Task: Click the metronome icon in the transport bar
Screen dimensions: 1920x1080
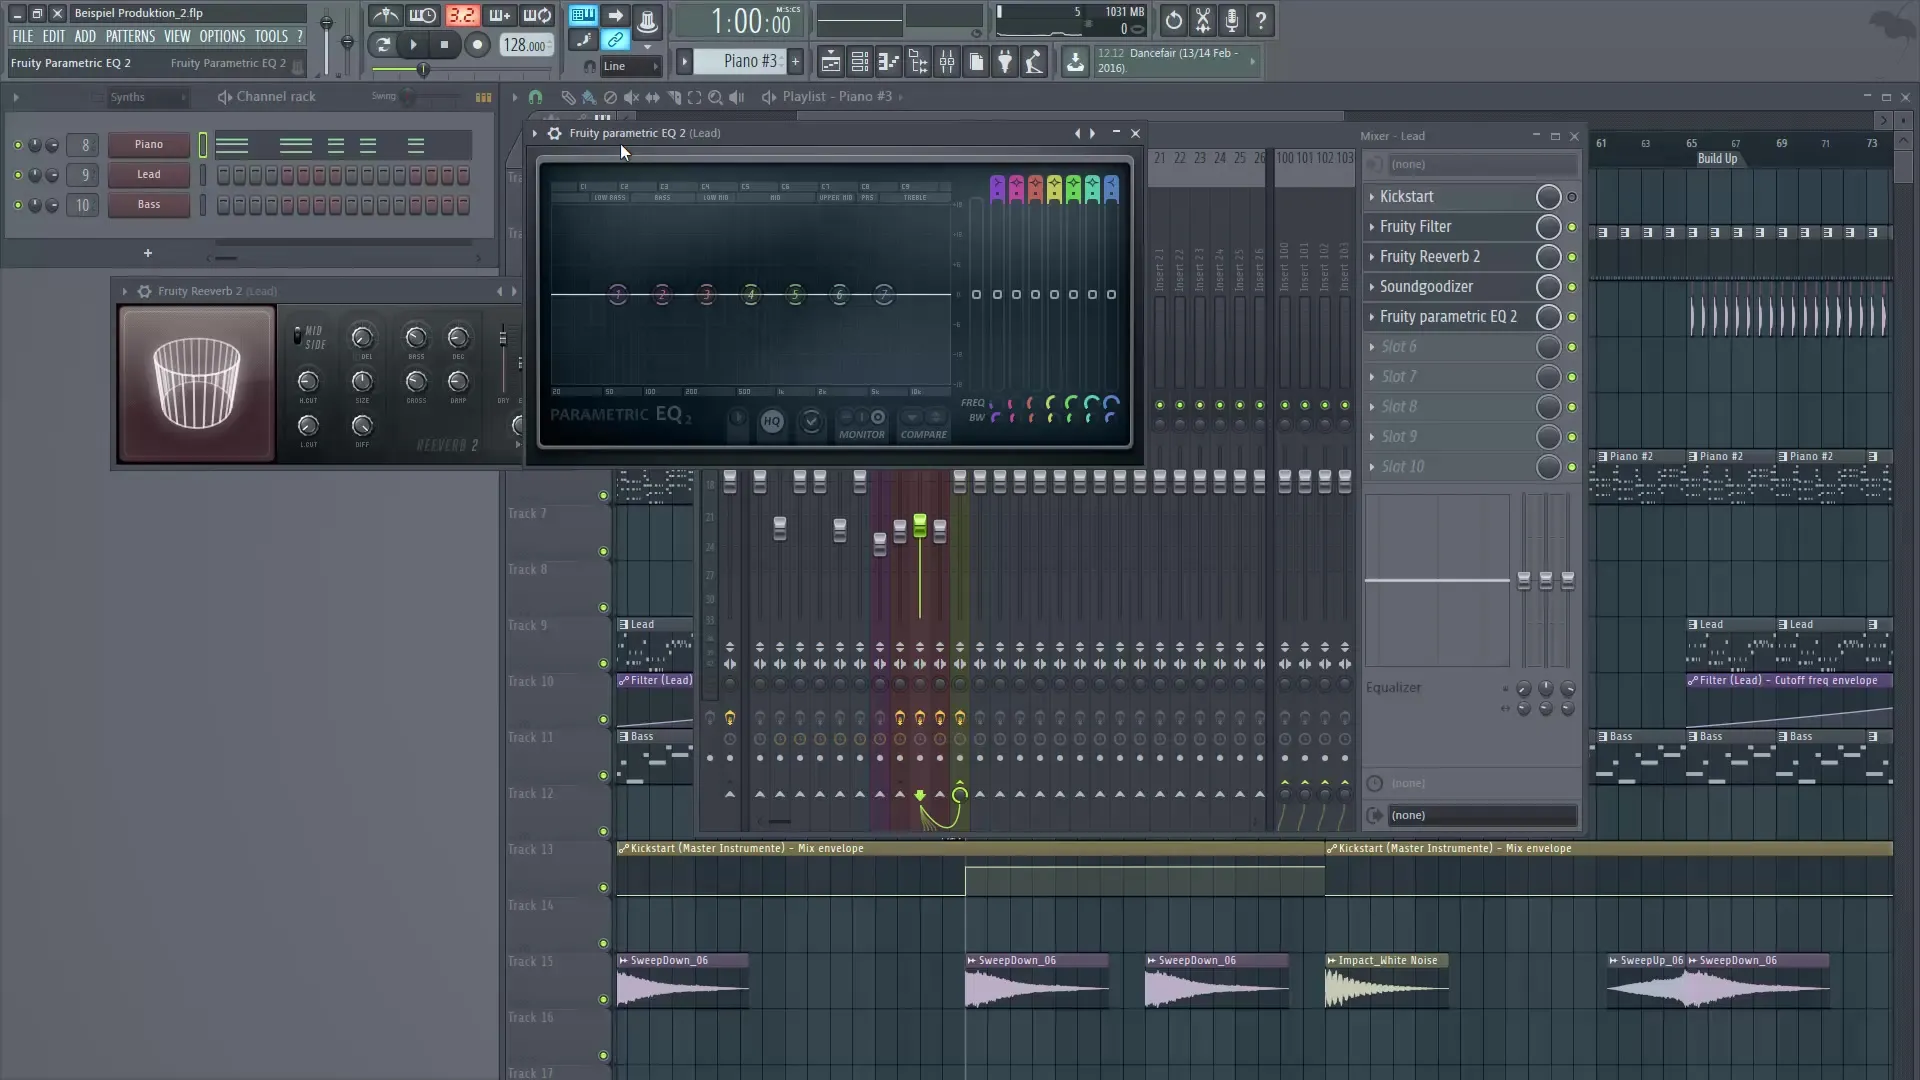Action: pyautogui.click(x=385, y=17)
